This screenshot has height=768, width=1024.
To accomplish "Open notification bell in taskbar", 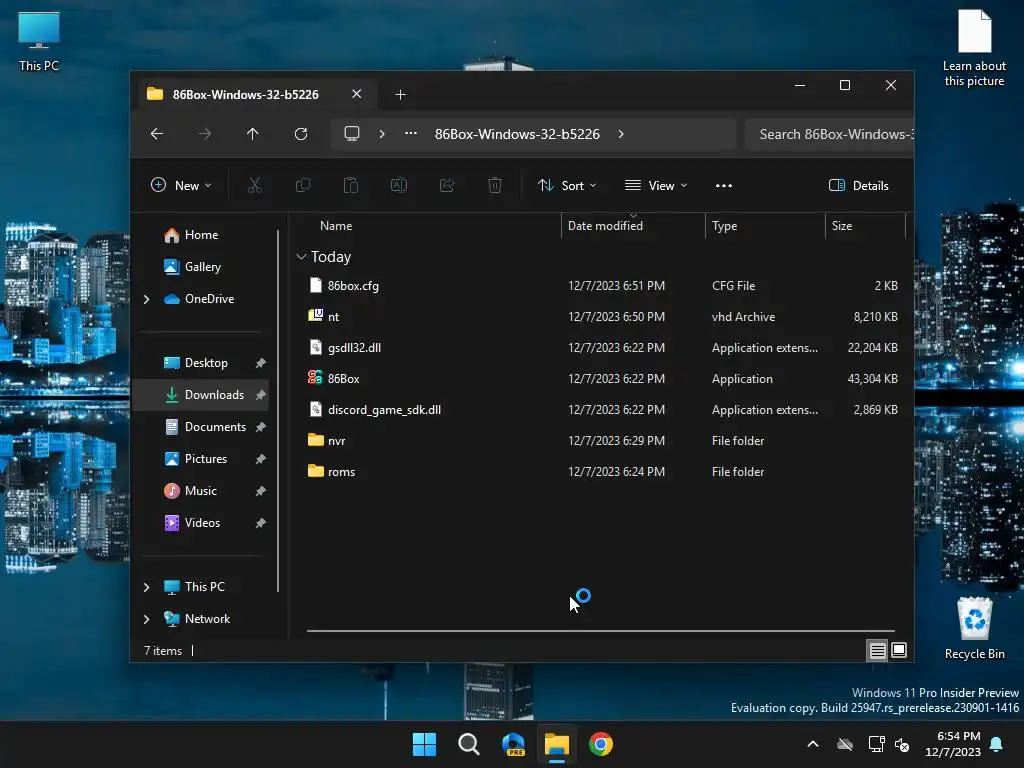I will (997, 744).
